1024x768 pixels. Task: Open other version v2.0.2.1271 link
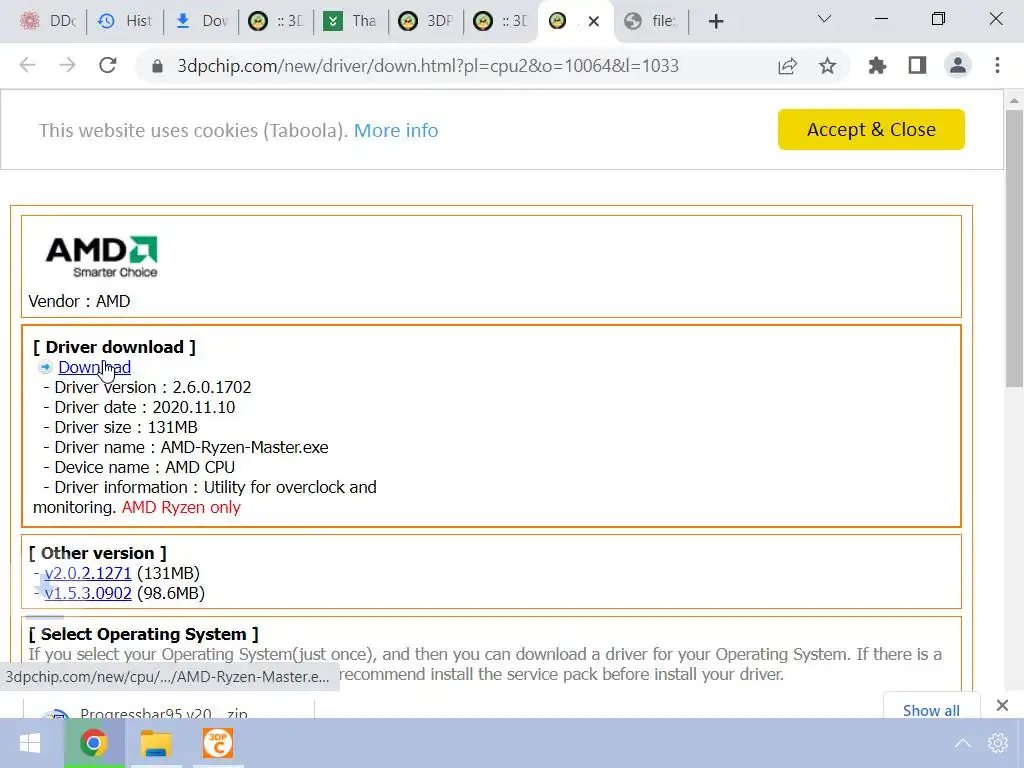click(x=88, y=573)
